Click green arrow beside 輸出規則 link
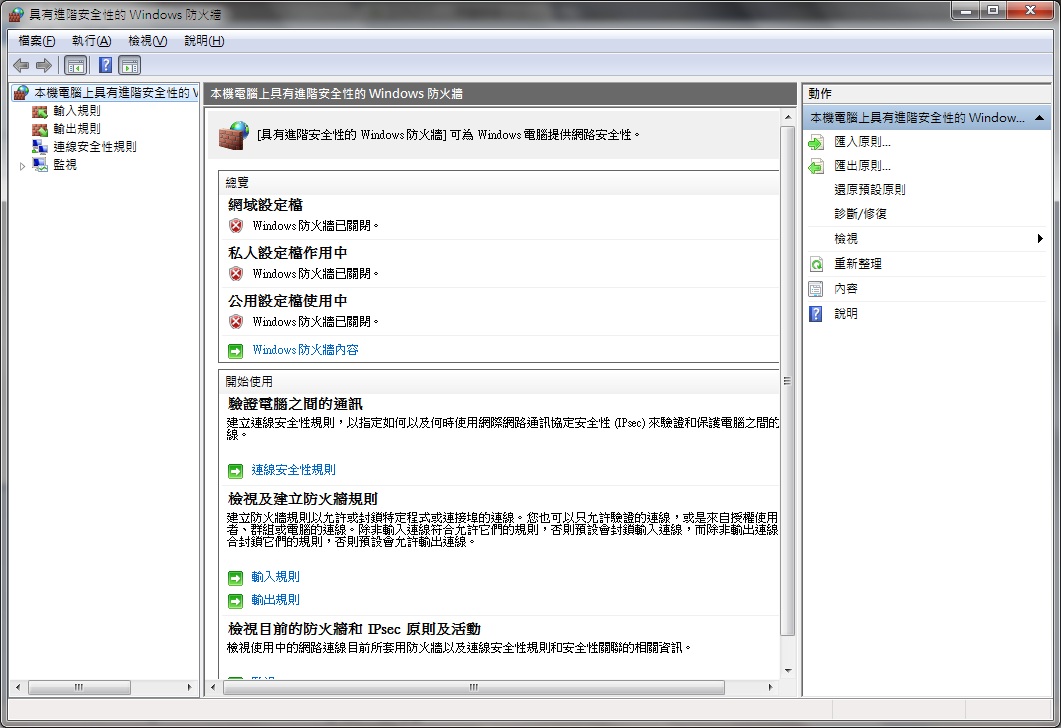This screenshot has height=728, width=1061. pos(235,600)
